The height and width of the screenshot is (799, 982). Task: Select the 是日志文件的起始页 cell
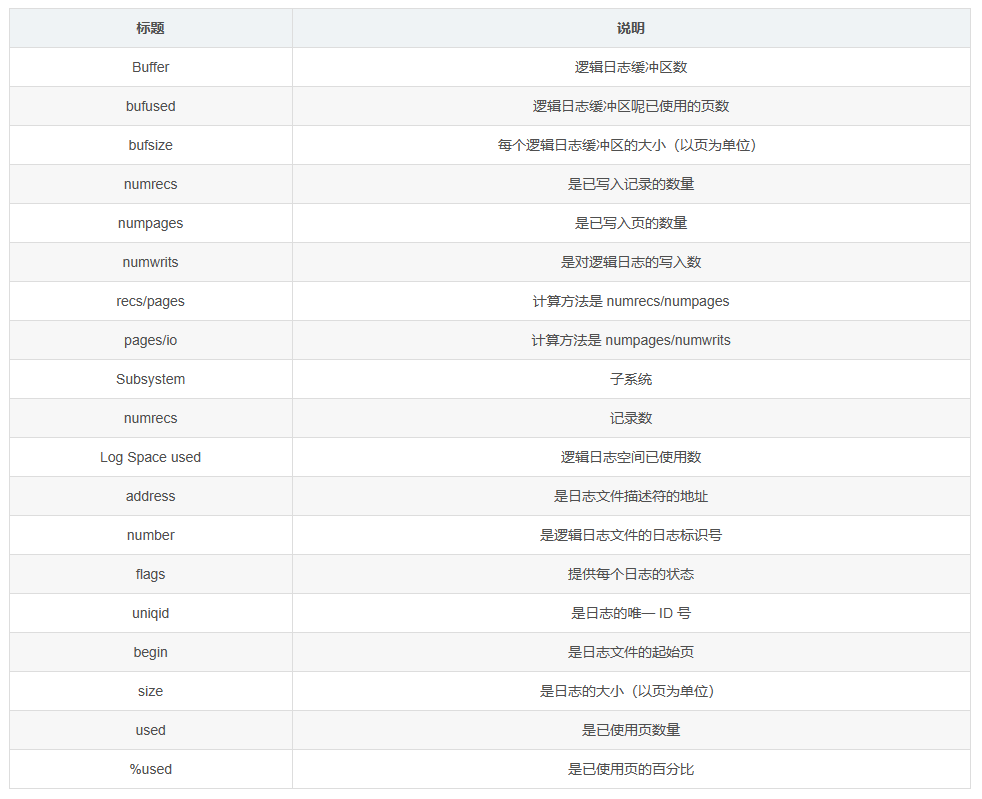click(x=631, y=652)
